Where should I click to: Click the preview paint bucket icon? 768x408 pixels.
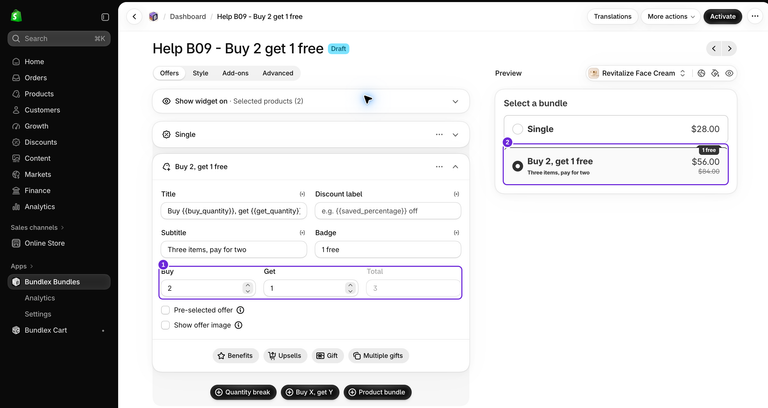715,73
